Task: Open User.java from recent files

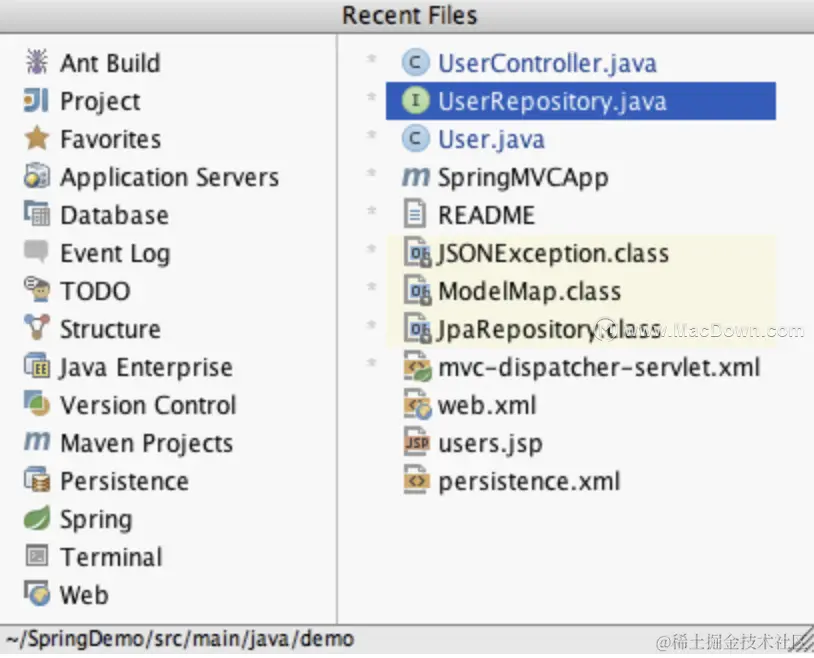Action: [x=490, y=139]
